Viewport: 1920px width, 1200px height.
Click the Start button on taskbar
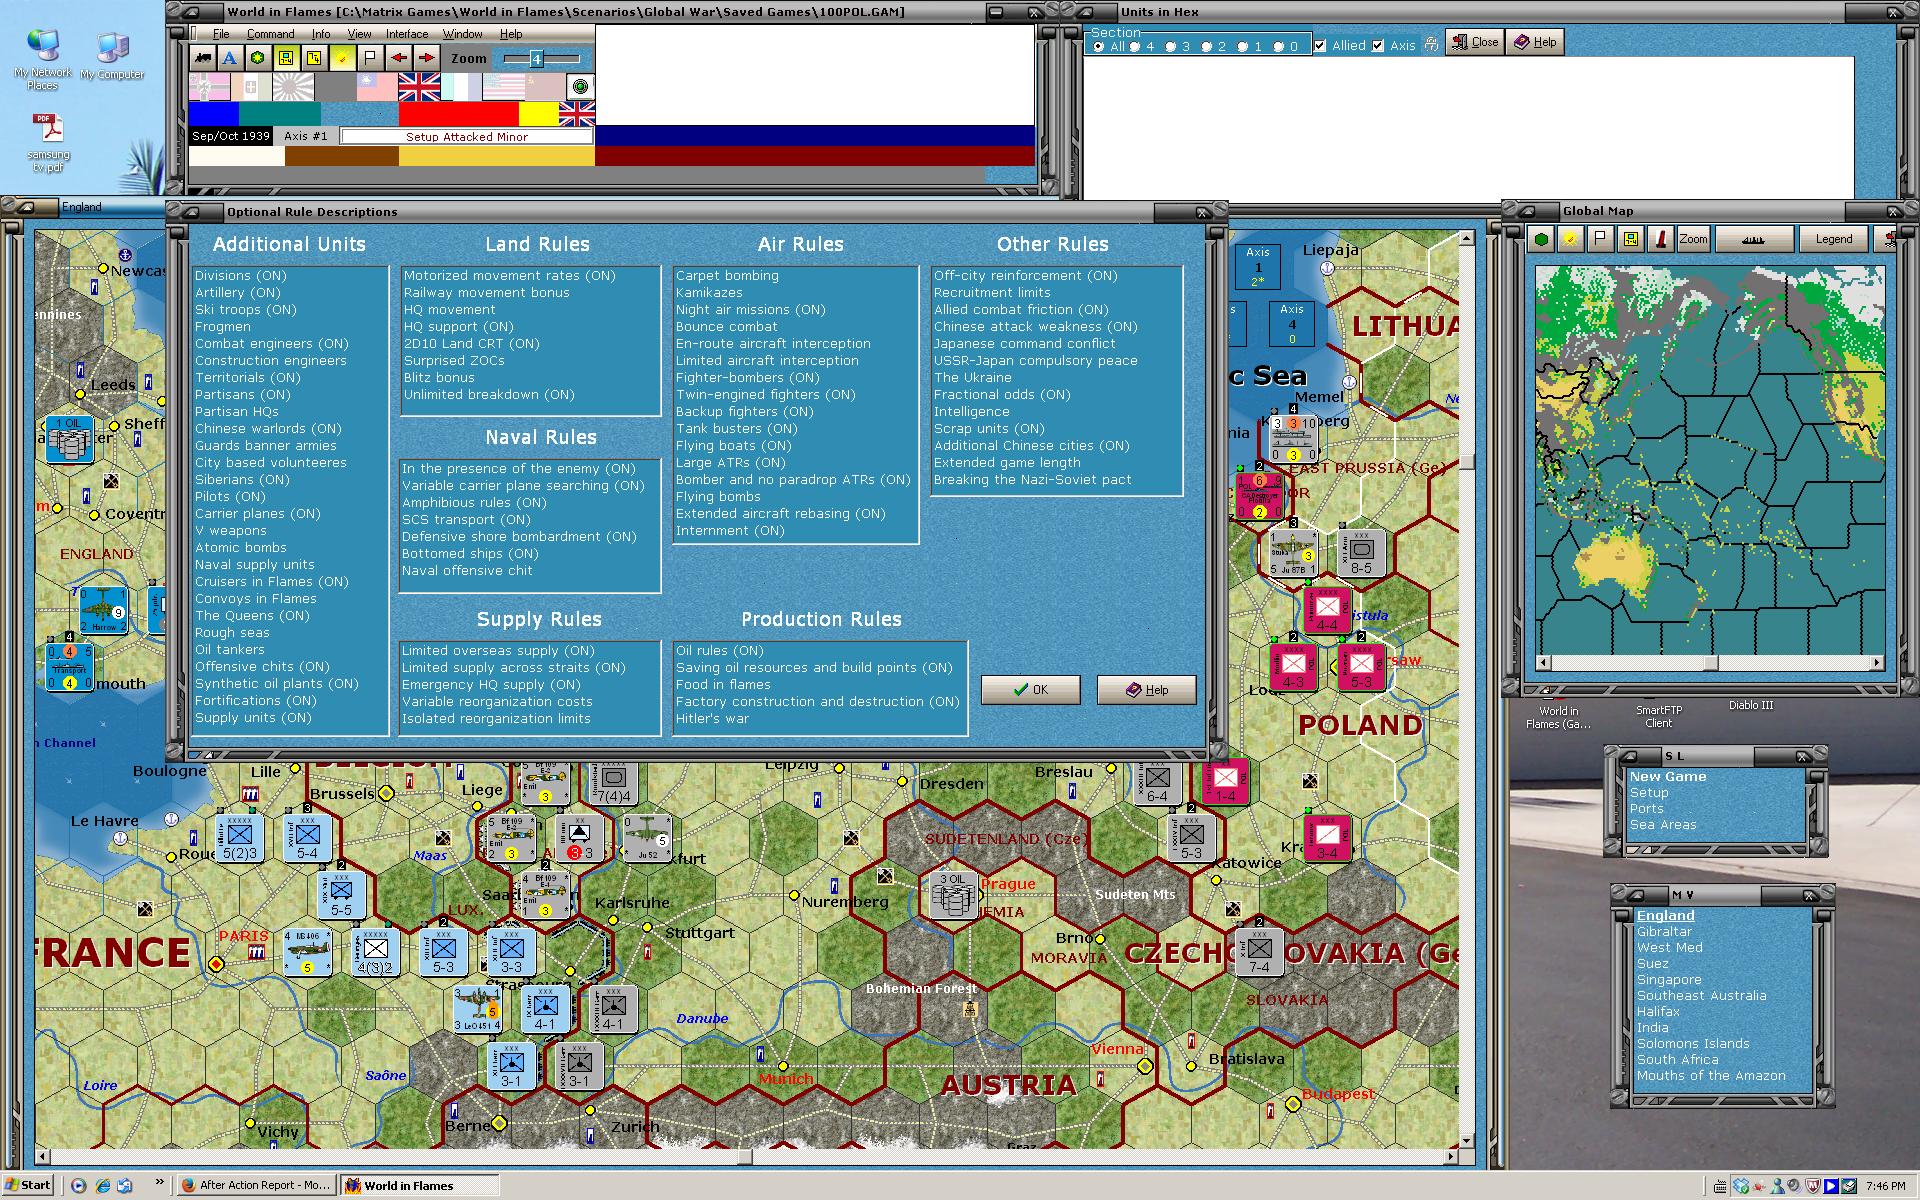(x=29, y=1185)
